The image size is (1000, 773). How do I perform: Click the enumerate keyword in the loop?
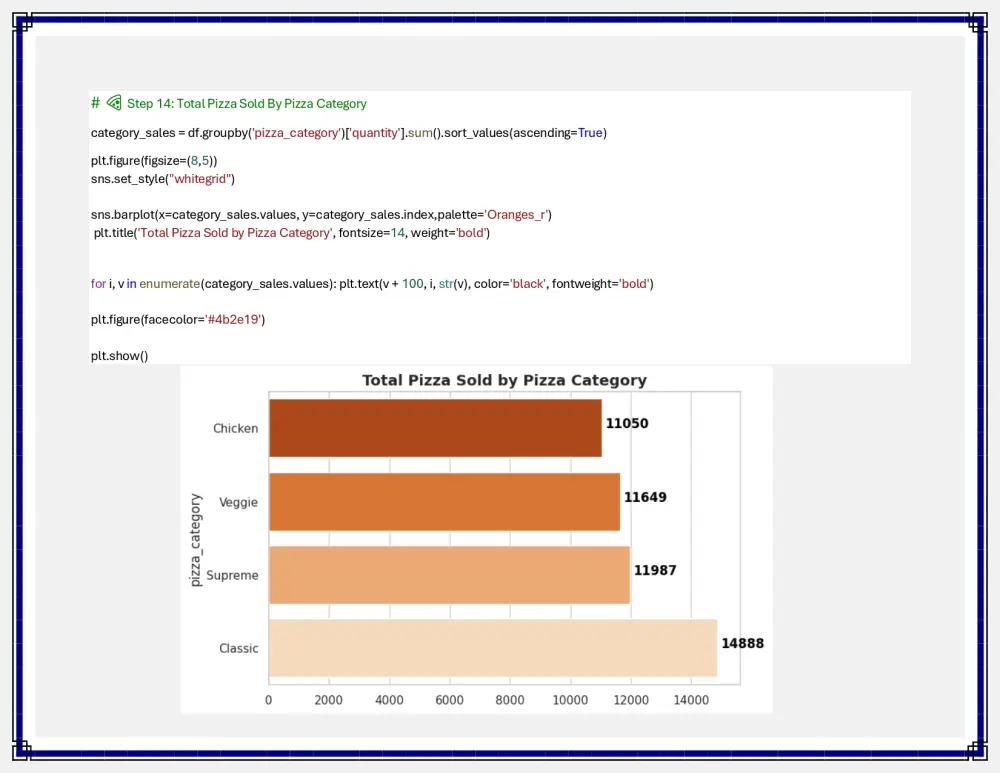171,283
